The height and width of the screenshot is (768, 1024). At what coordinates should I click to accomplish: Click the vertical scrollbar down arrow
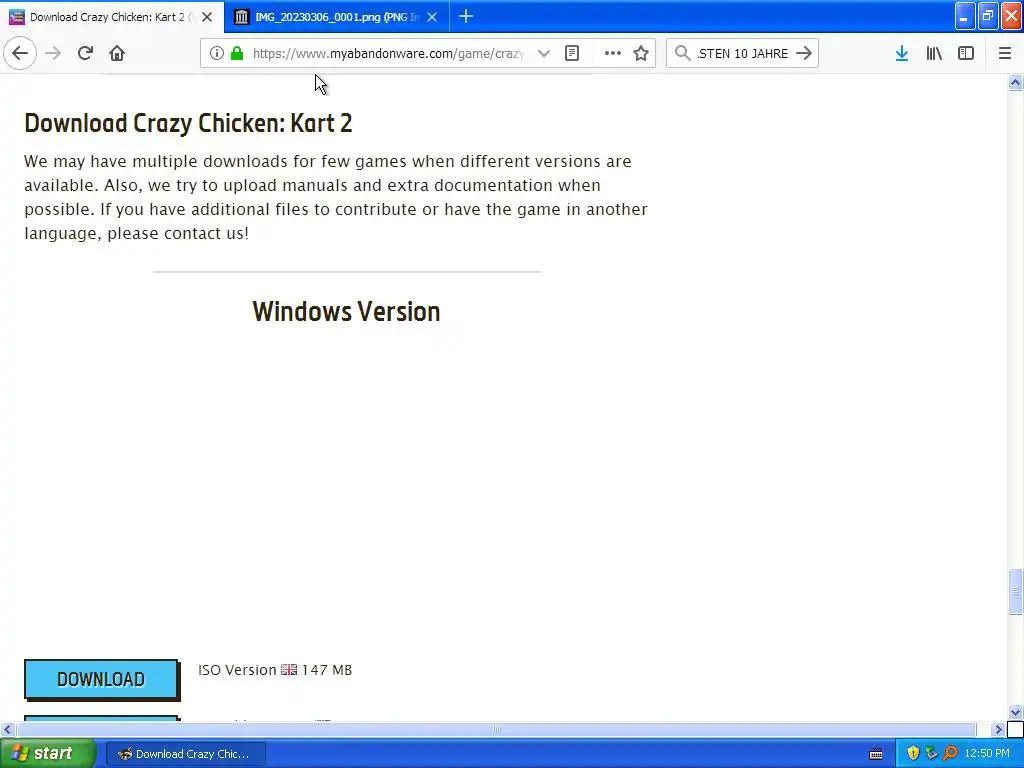1016,712
